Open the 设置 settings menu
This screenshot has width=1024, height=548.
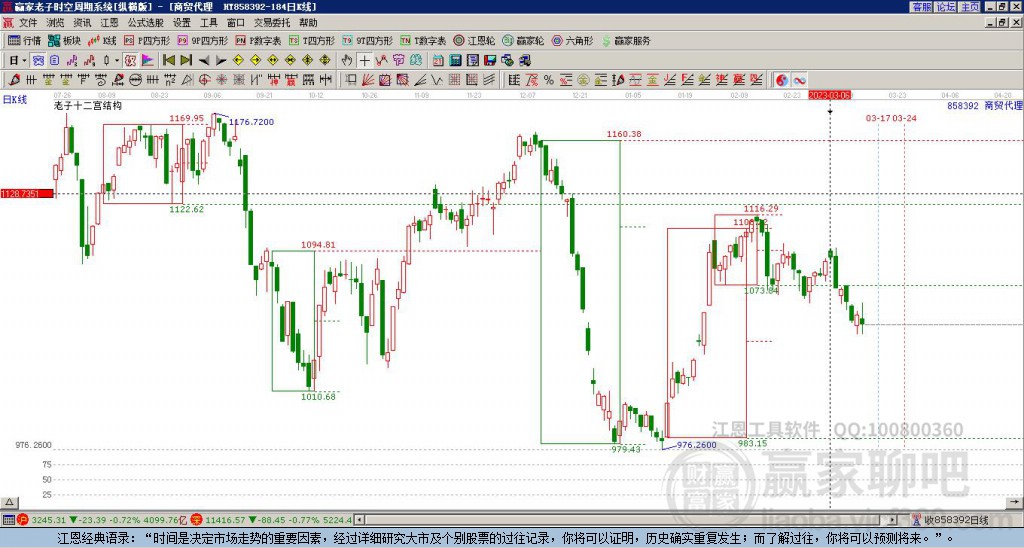pyautogui.click(x=181, y=22)
